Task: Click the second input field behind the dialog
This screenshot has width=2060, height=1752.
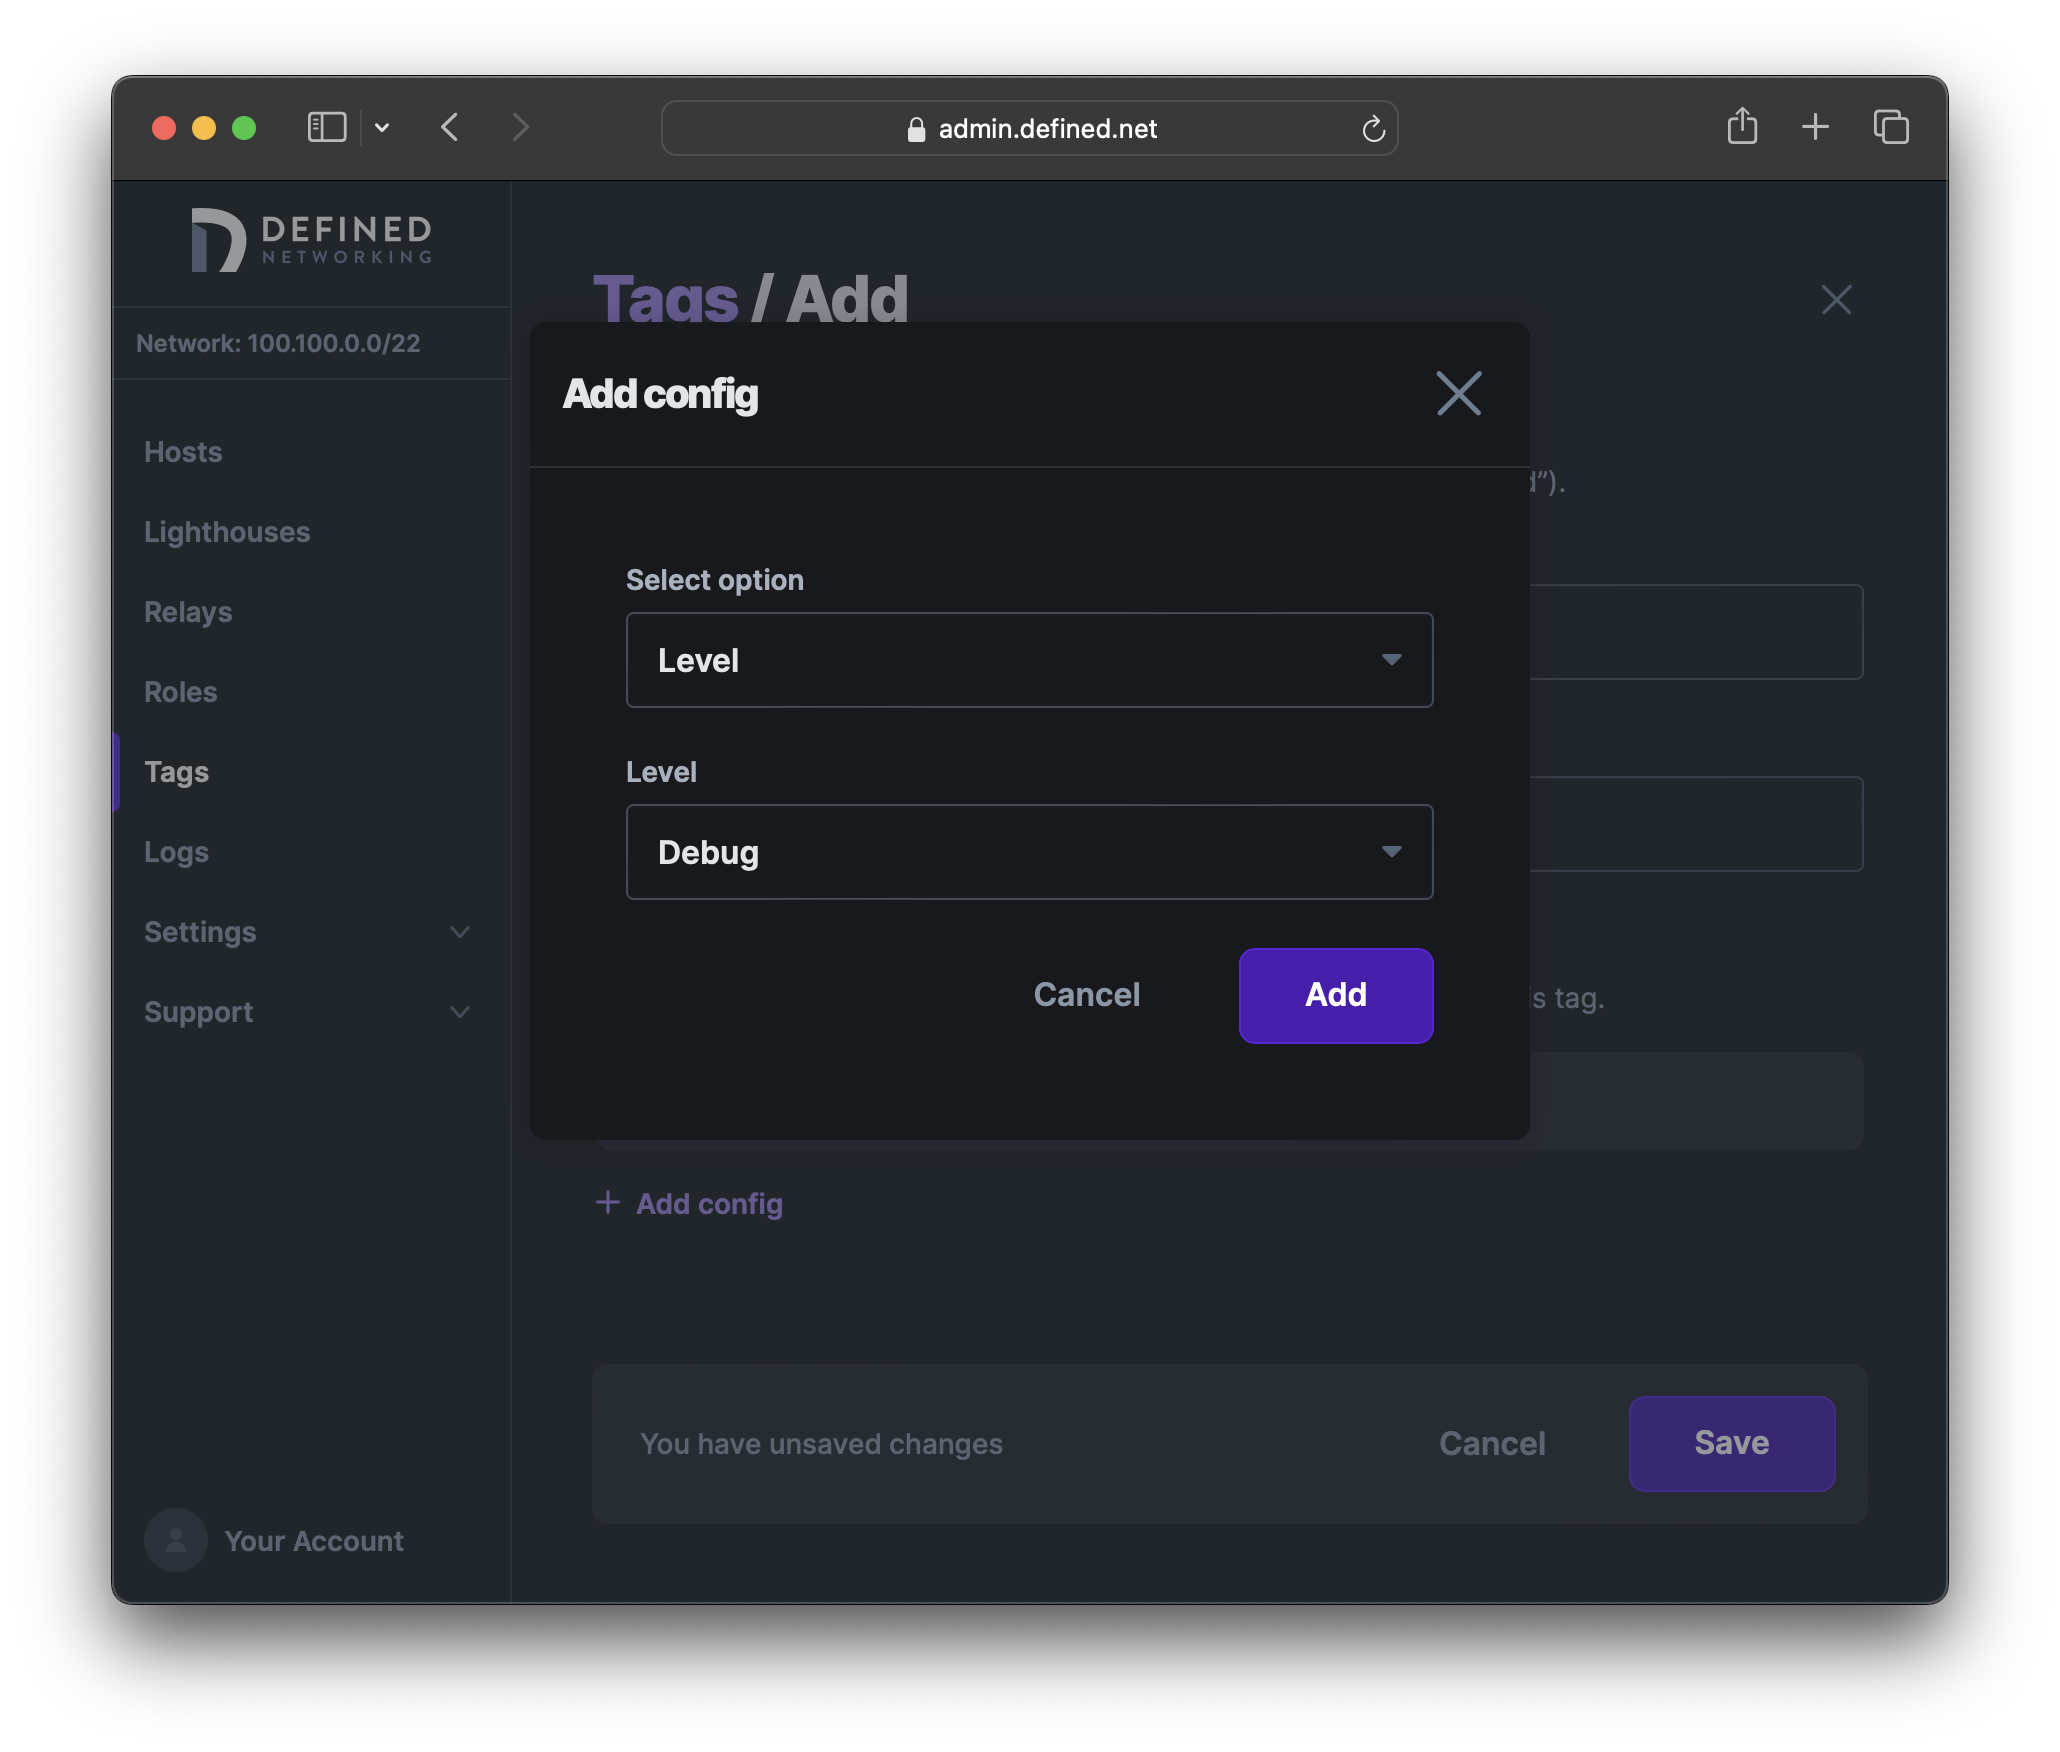Action: [1696, 824]
